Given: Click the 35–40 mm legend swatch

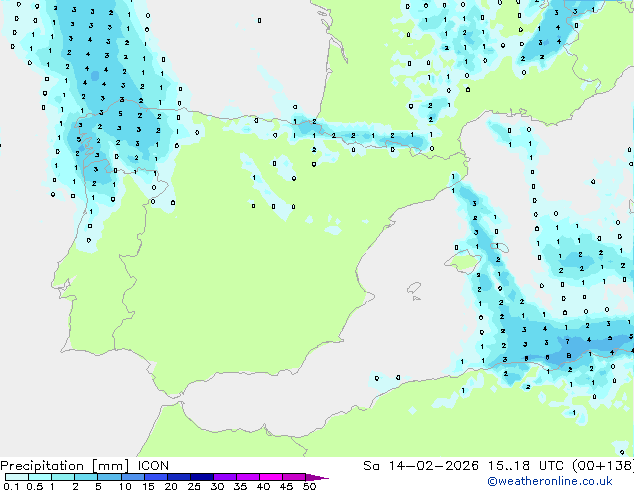Looking at the screenshot, I should [x=248, y=477].
